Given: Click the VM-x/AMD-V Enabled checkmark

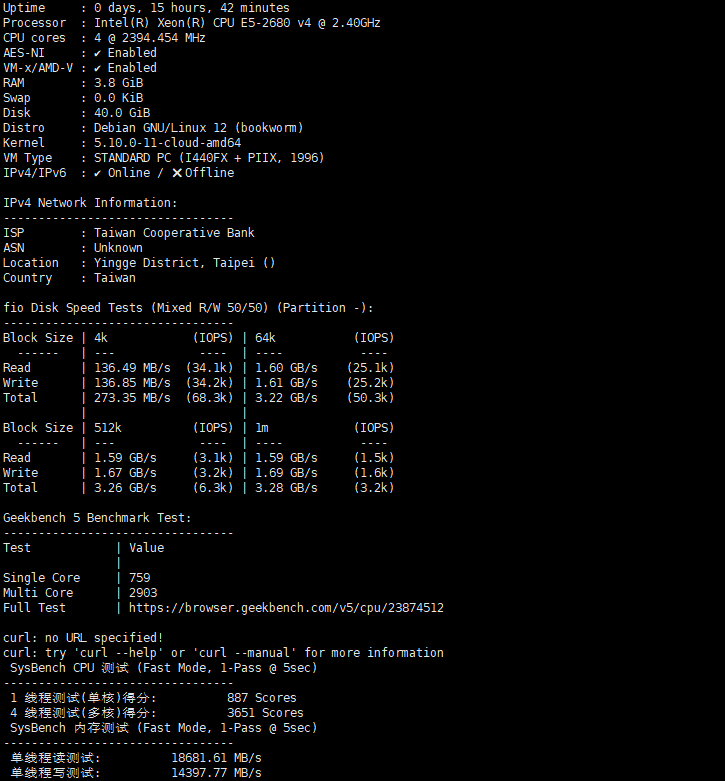Looking at the screenshot, I should [98, 68].
